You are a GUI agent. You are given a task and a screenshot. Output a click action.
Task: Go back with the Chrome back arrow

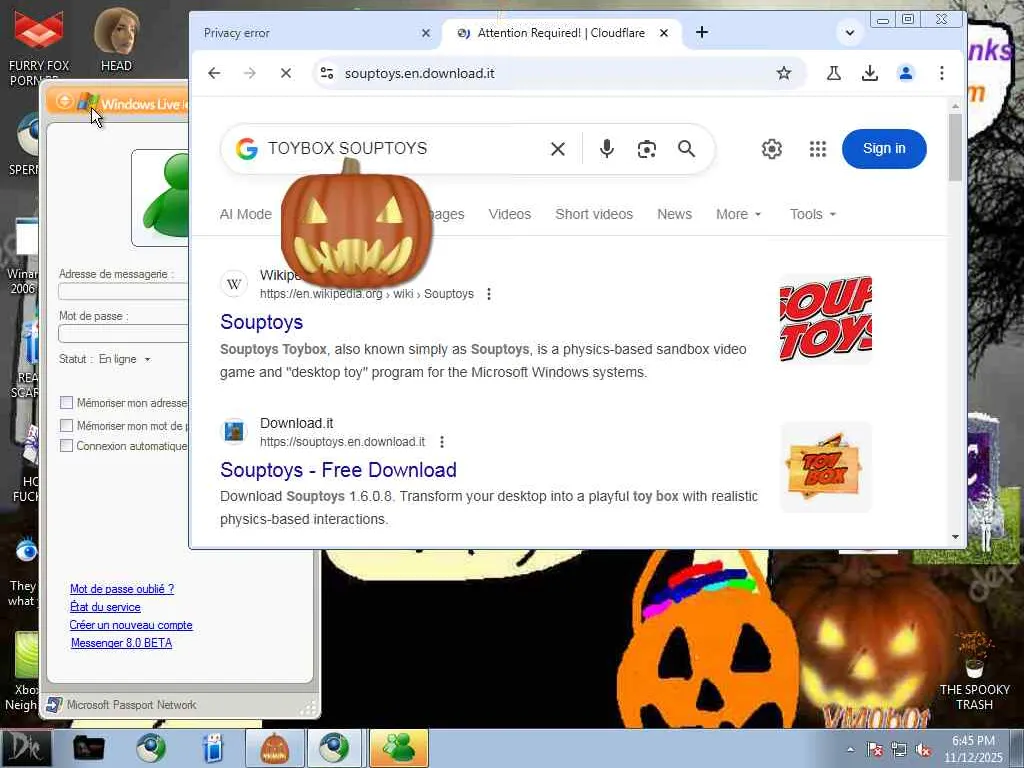(214, 73)
